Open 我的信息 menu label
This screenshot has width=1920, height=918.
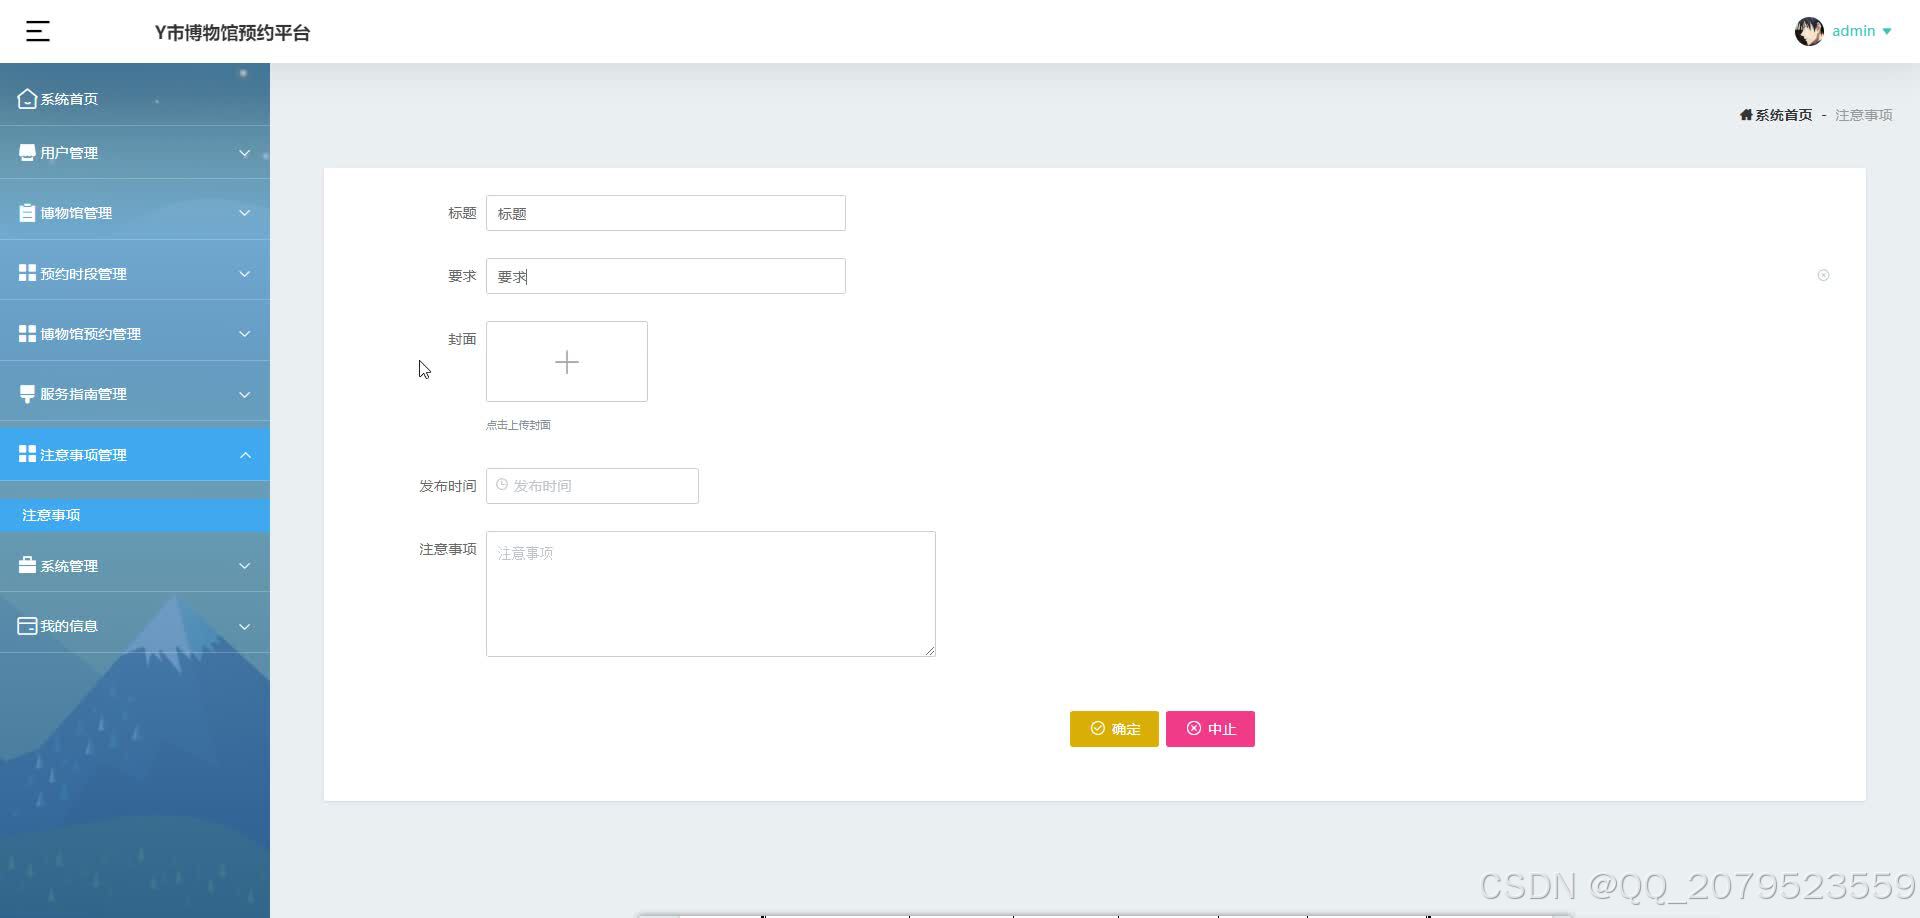click(69, 626)
